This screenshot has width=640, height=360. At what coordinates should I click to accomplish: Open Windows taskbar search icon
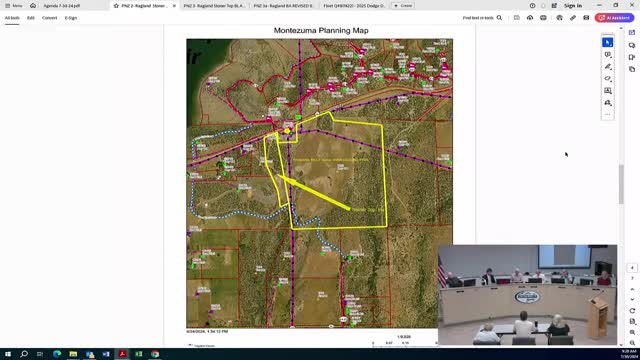[x=24, y=354]
